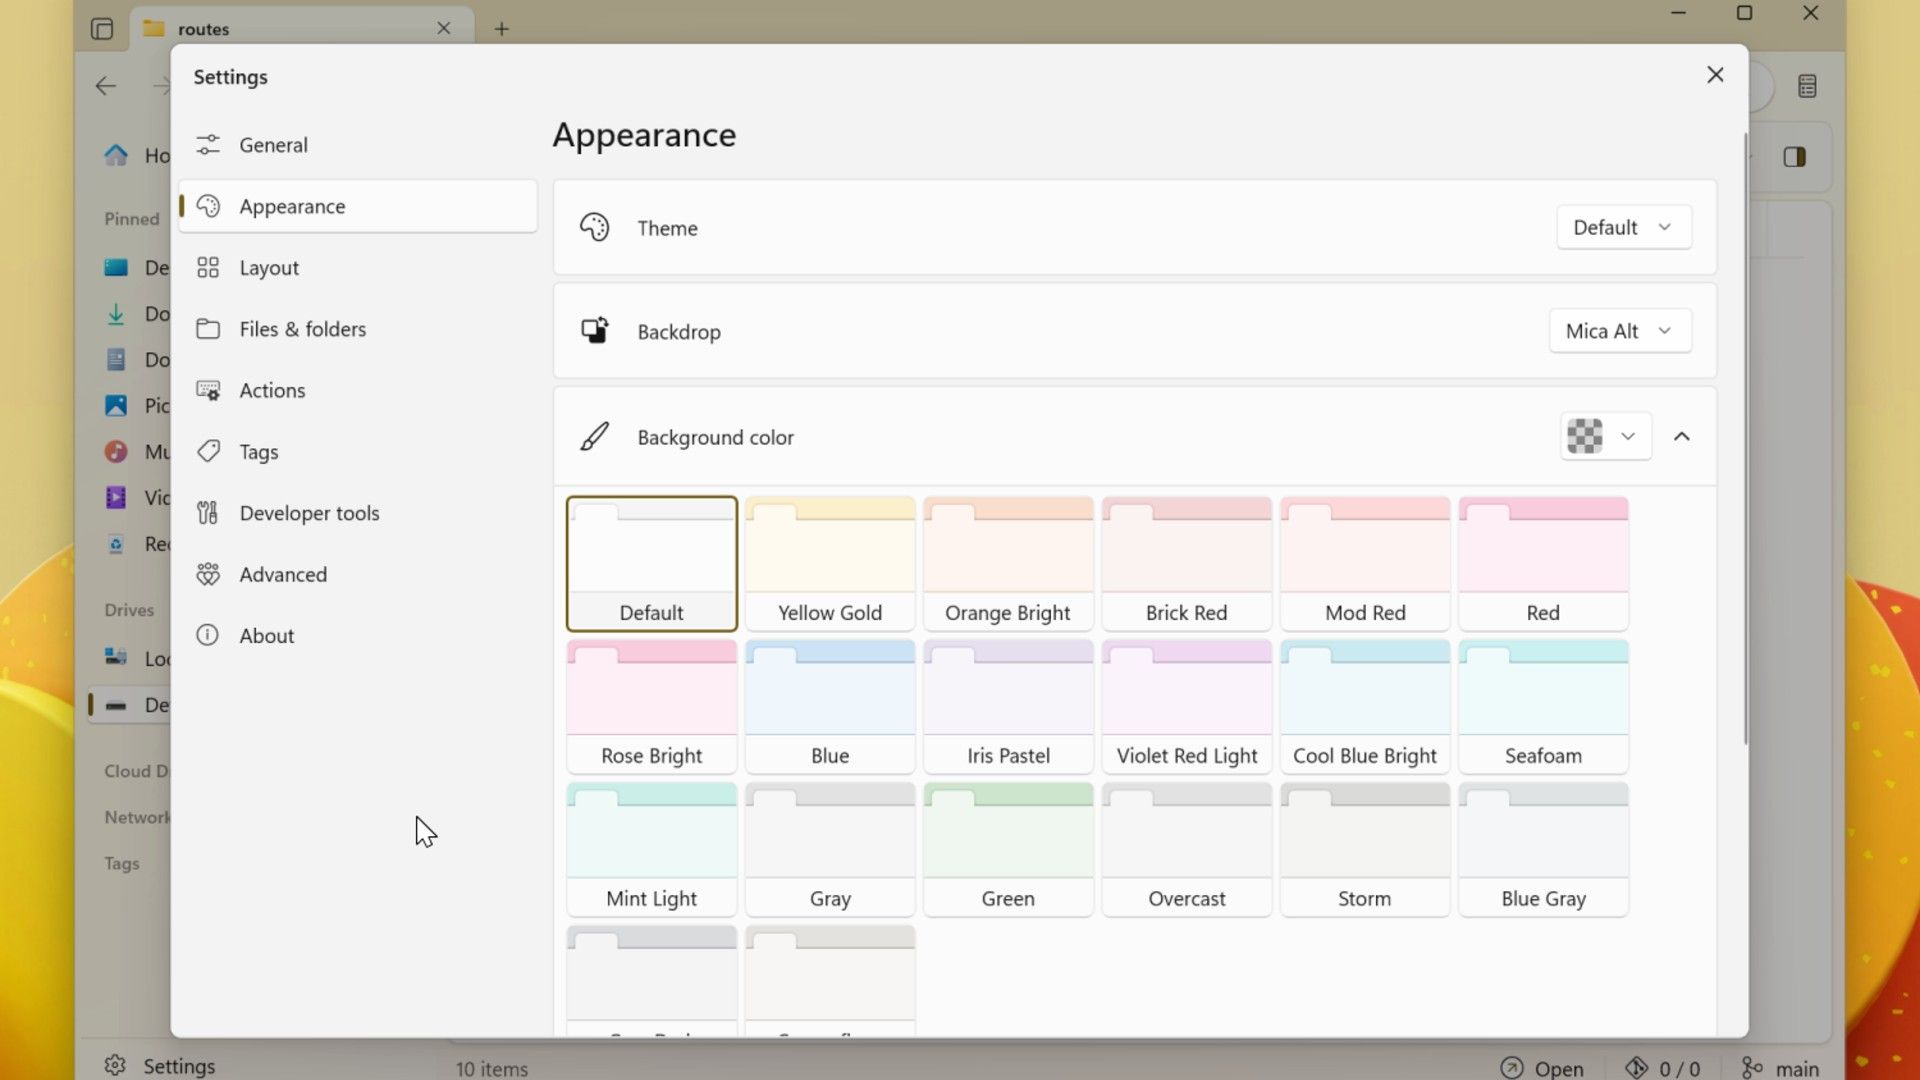This screenshot has width=1920, height=1080.
Task: Select the Default background swatch
Action: (652, 564)
